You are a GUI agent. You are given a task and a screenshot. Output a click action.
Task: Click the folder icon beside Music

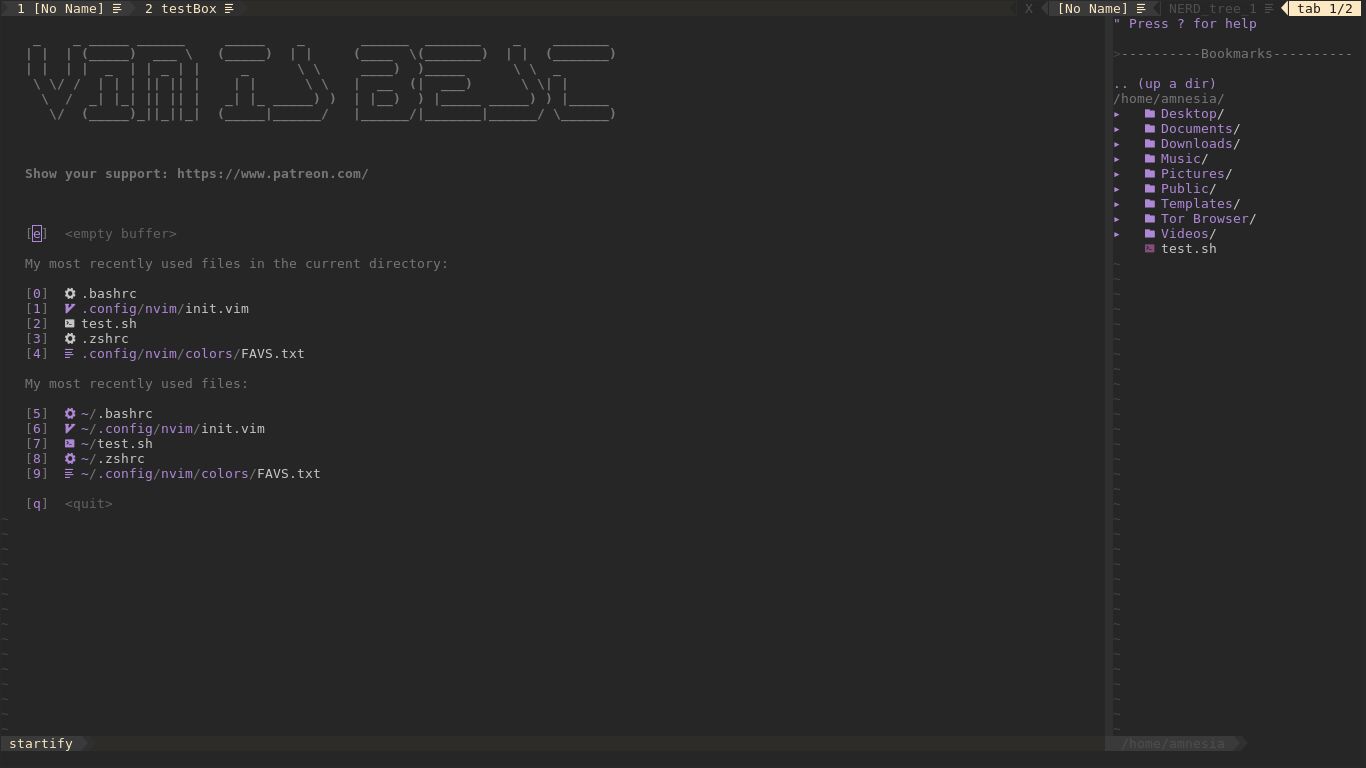tap(1149, 158)
